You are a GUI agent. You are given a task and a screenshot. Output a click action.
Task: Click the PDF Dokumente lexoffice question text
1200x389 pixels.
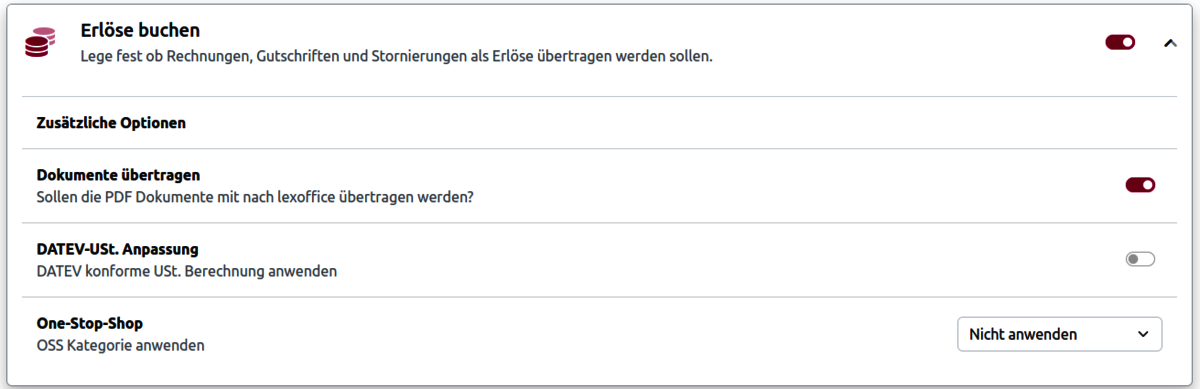255,197
